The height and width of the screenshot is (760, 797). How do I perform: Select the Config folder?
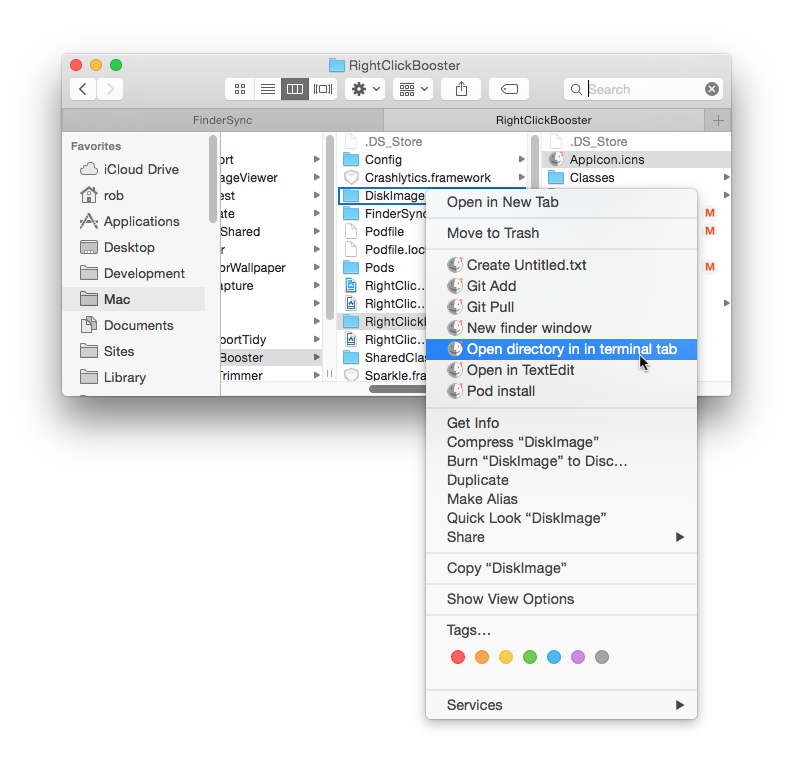[x=432, y=160]
